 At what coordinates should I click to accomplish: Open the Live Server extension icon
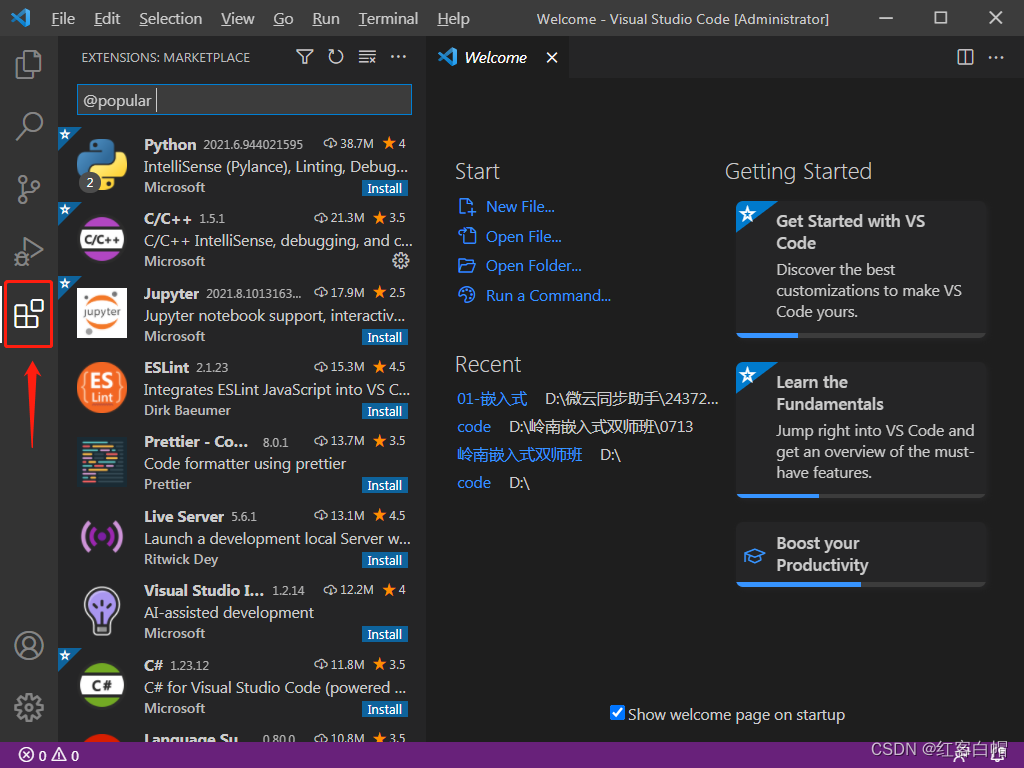click(x=102, y=537)
